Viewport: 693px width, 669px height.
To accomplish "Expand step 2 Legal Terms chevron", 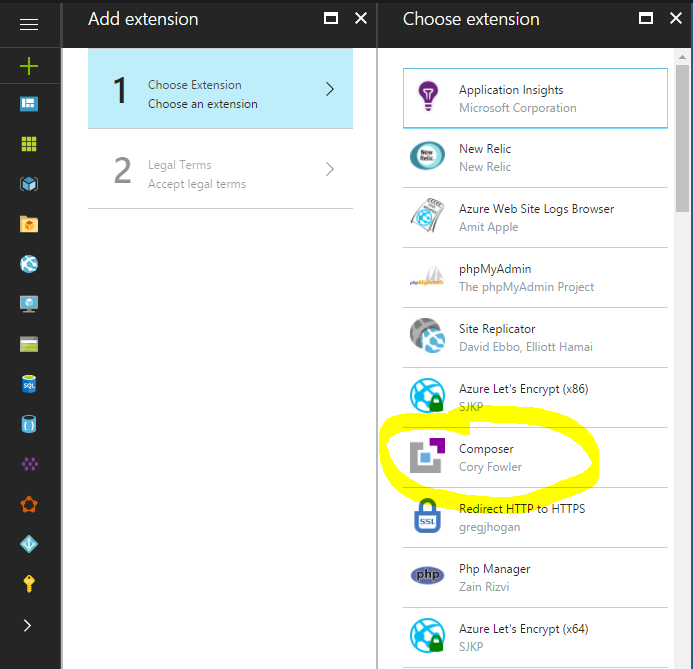I will (x=330, y=169).
